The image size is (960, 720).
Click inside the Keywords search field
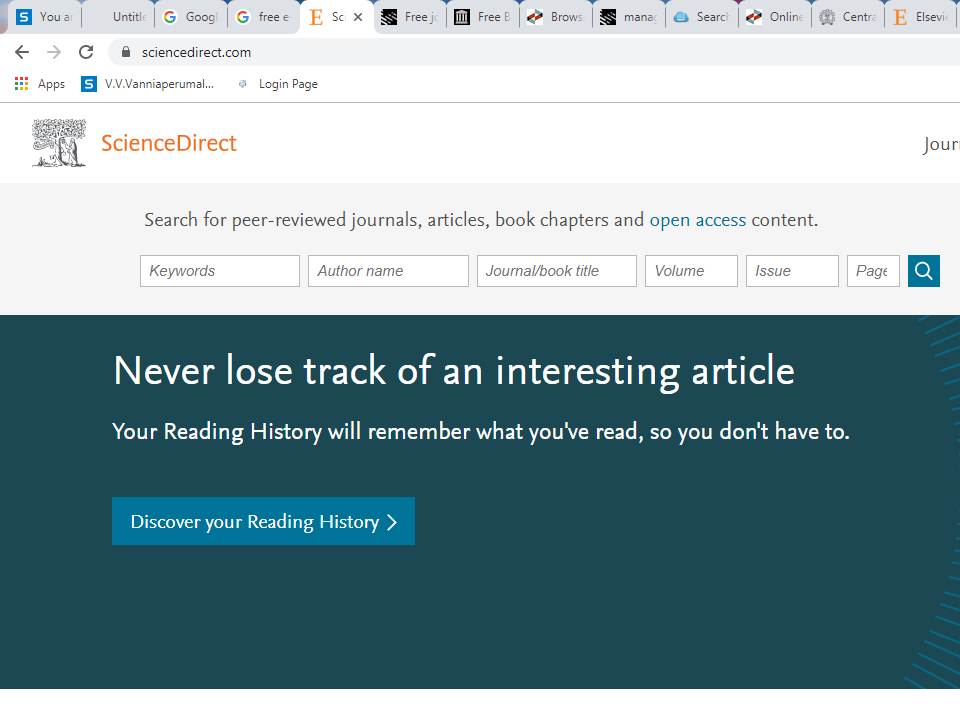coord(219,270)
